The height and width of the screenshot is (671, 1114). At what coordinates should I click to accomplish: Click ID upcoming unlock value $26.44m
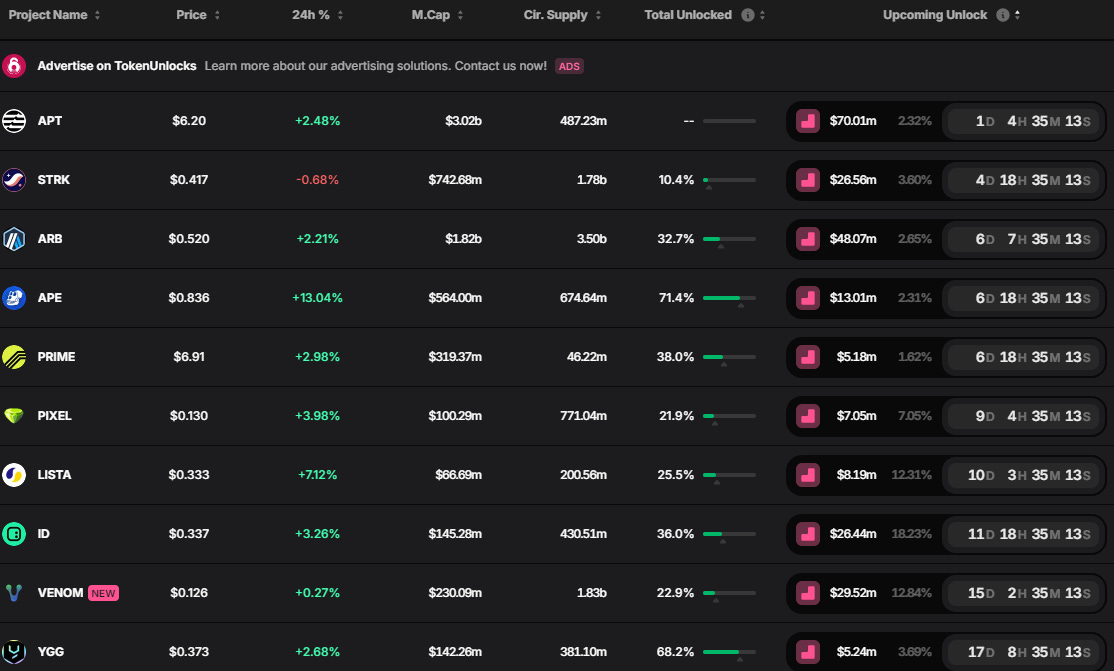(x=853, y=534)
